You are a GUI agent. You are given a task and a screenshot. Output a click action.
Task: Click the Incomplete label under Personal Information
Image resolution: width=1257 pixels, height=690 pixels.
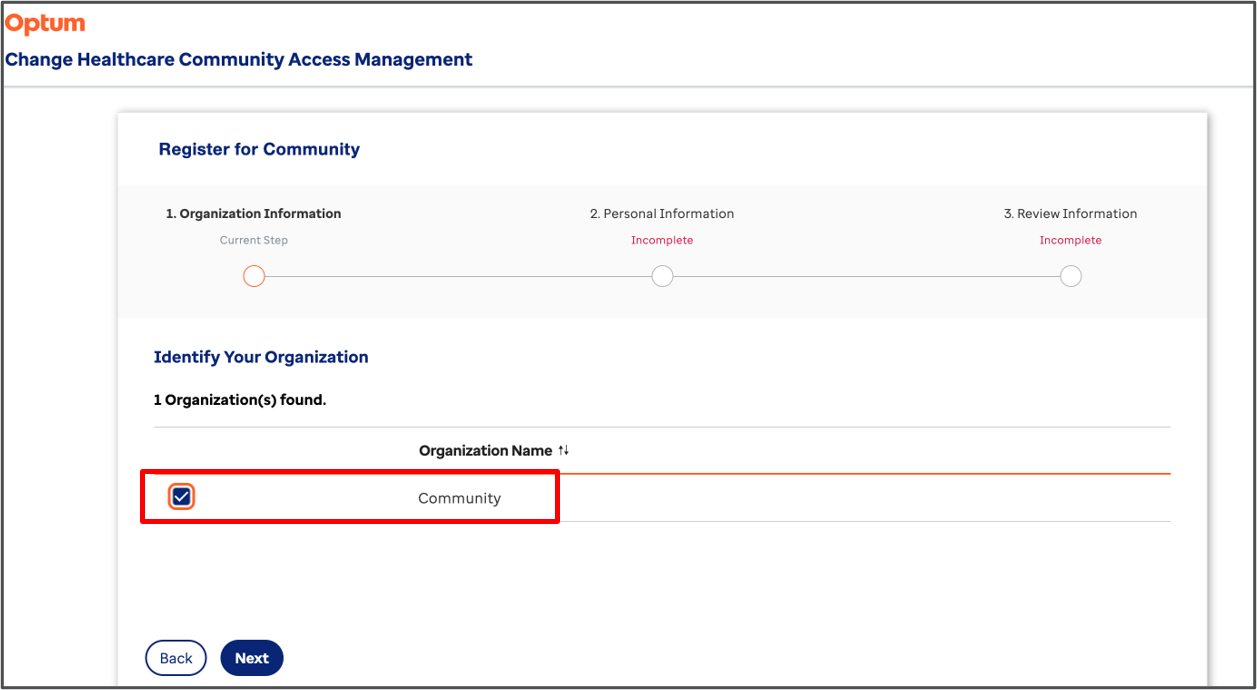(661, 240)
